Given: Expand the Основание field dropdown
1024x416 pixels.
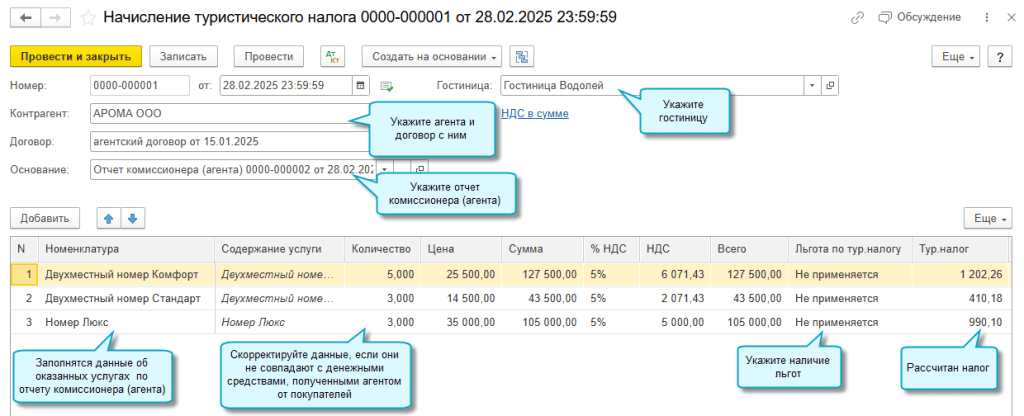Looking at the screenshot, I should [x=385, y=169].
